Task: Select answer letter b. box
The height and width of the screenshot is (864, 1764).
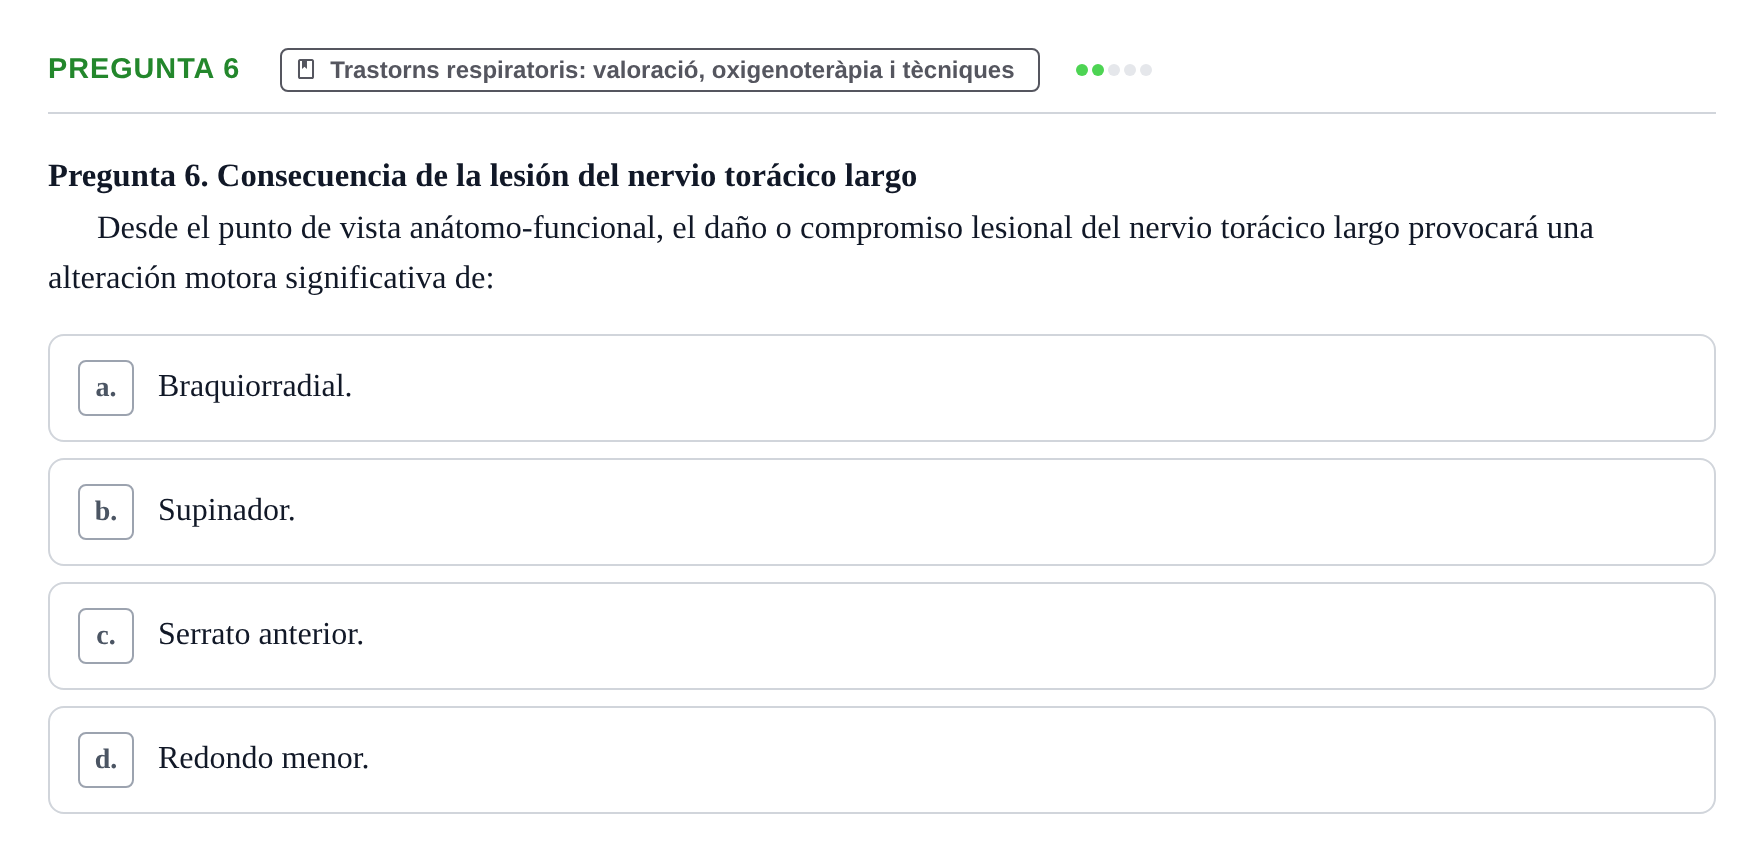Action: click(x=106, y=512)
